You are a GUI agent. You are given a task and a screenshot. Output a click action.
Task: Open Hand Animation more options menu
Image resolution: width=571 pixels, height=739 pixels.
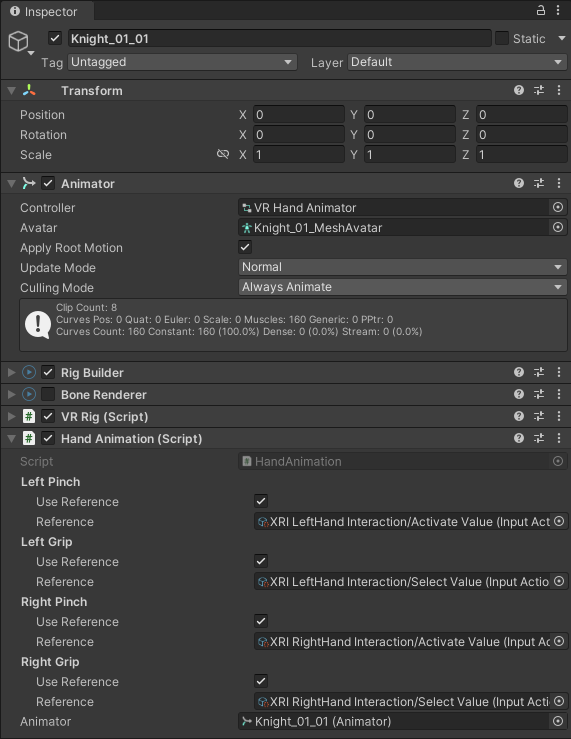coord(559,438)
